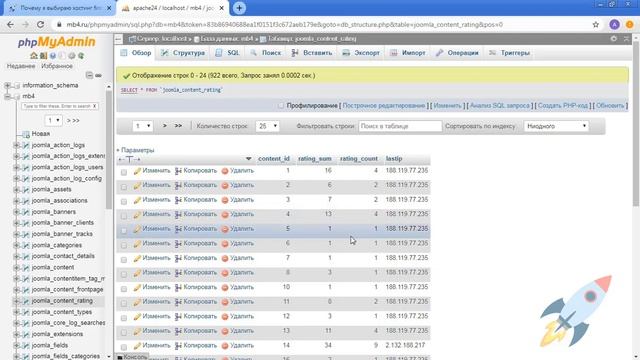Screen dimensions: 640x360
Task: Click the table icon of joomla_assets
Action: point(26,190)
